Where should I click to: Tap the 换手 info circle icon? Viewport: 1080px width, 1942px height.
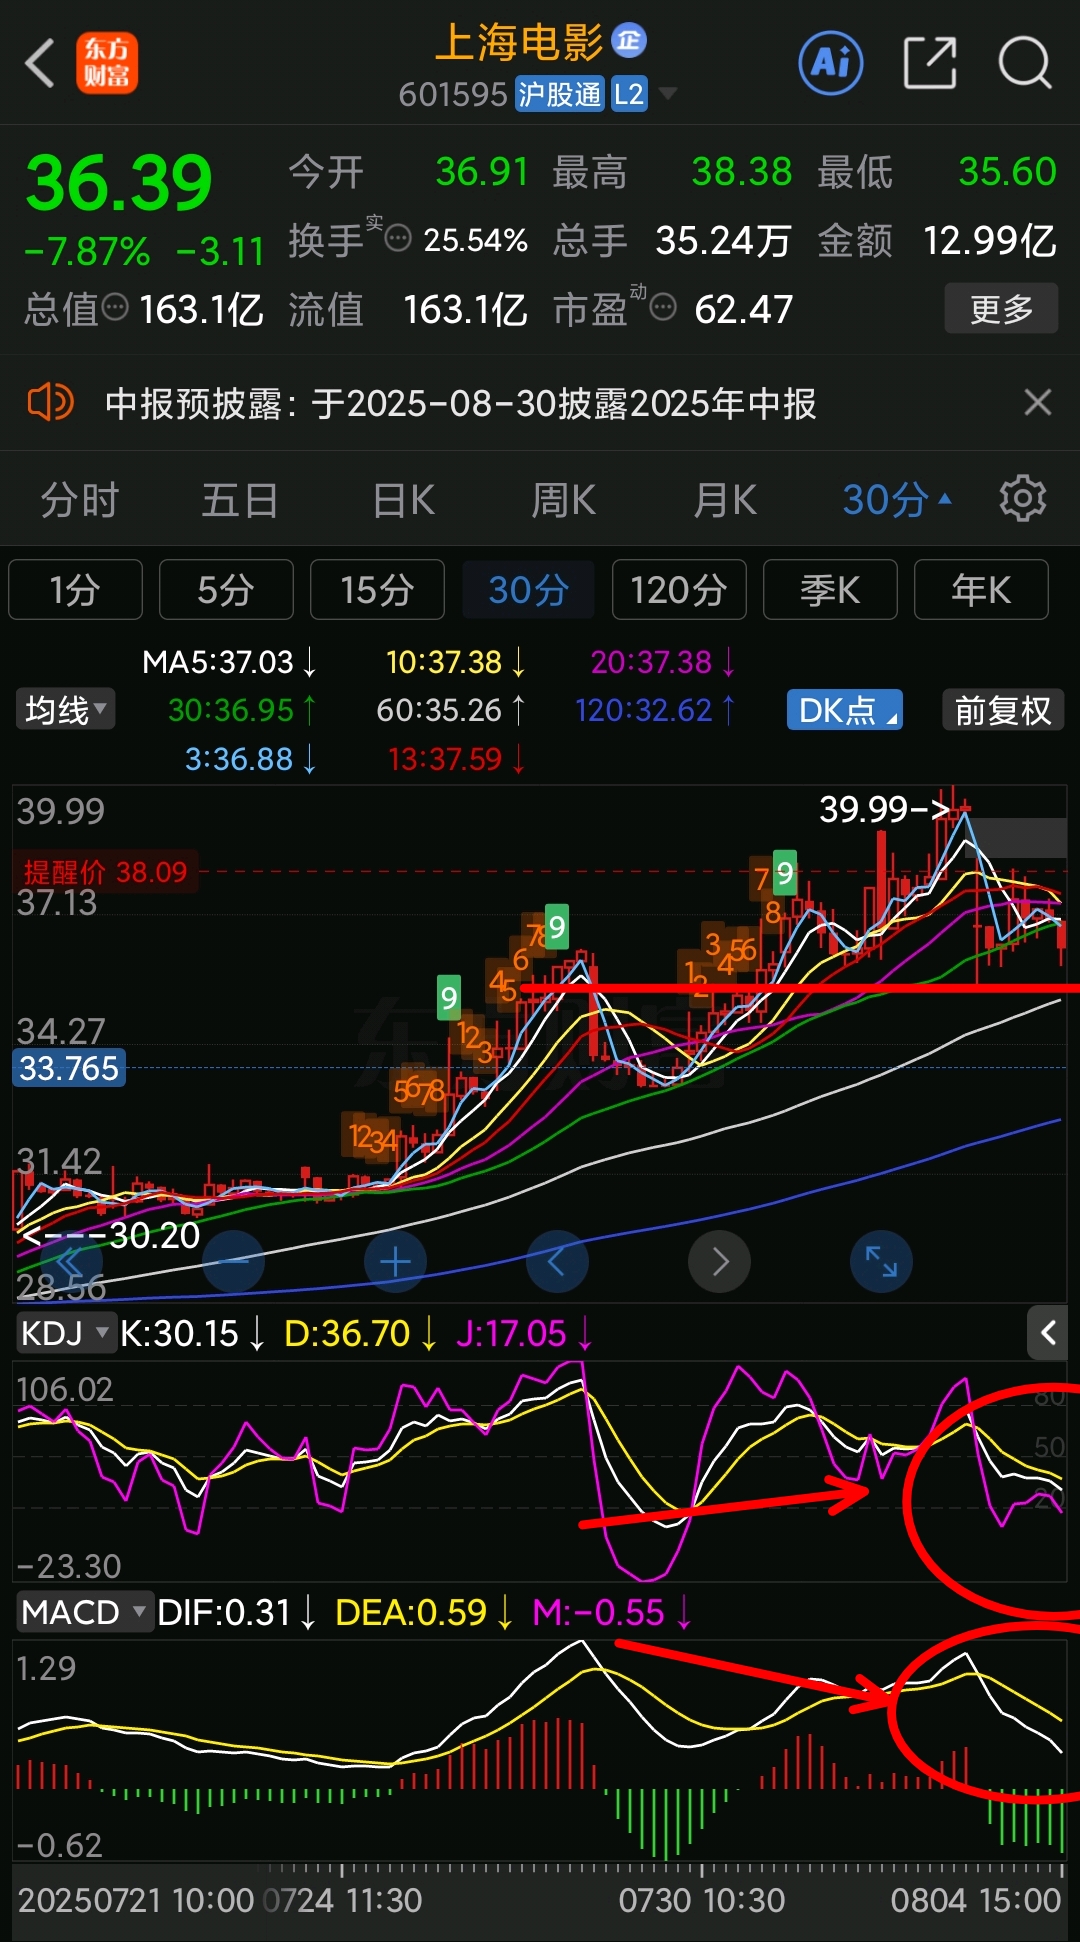coord(398,238)
